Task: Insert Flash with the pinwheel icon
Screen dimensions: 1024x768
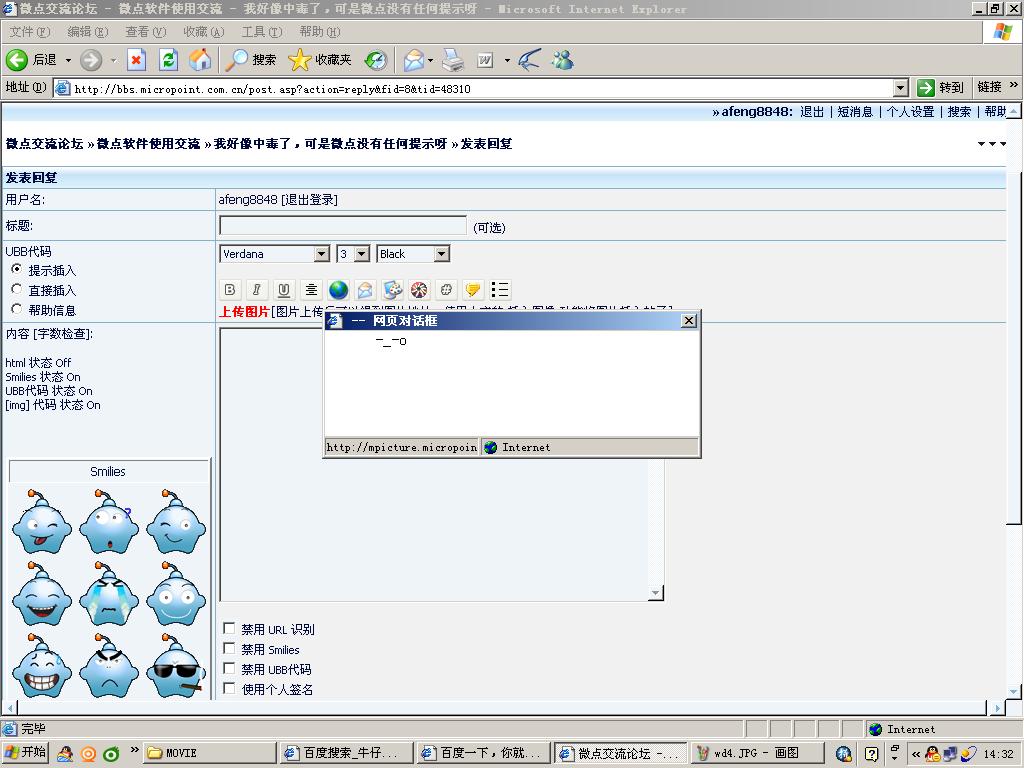Action: tap(419, 289)
